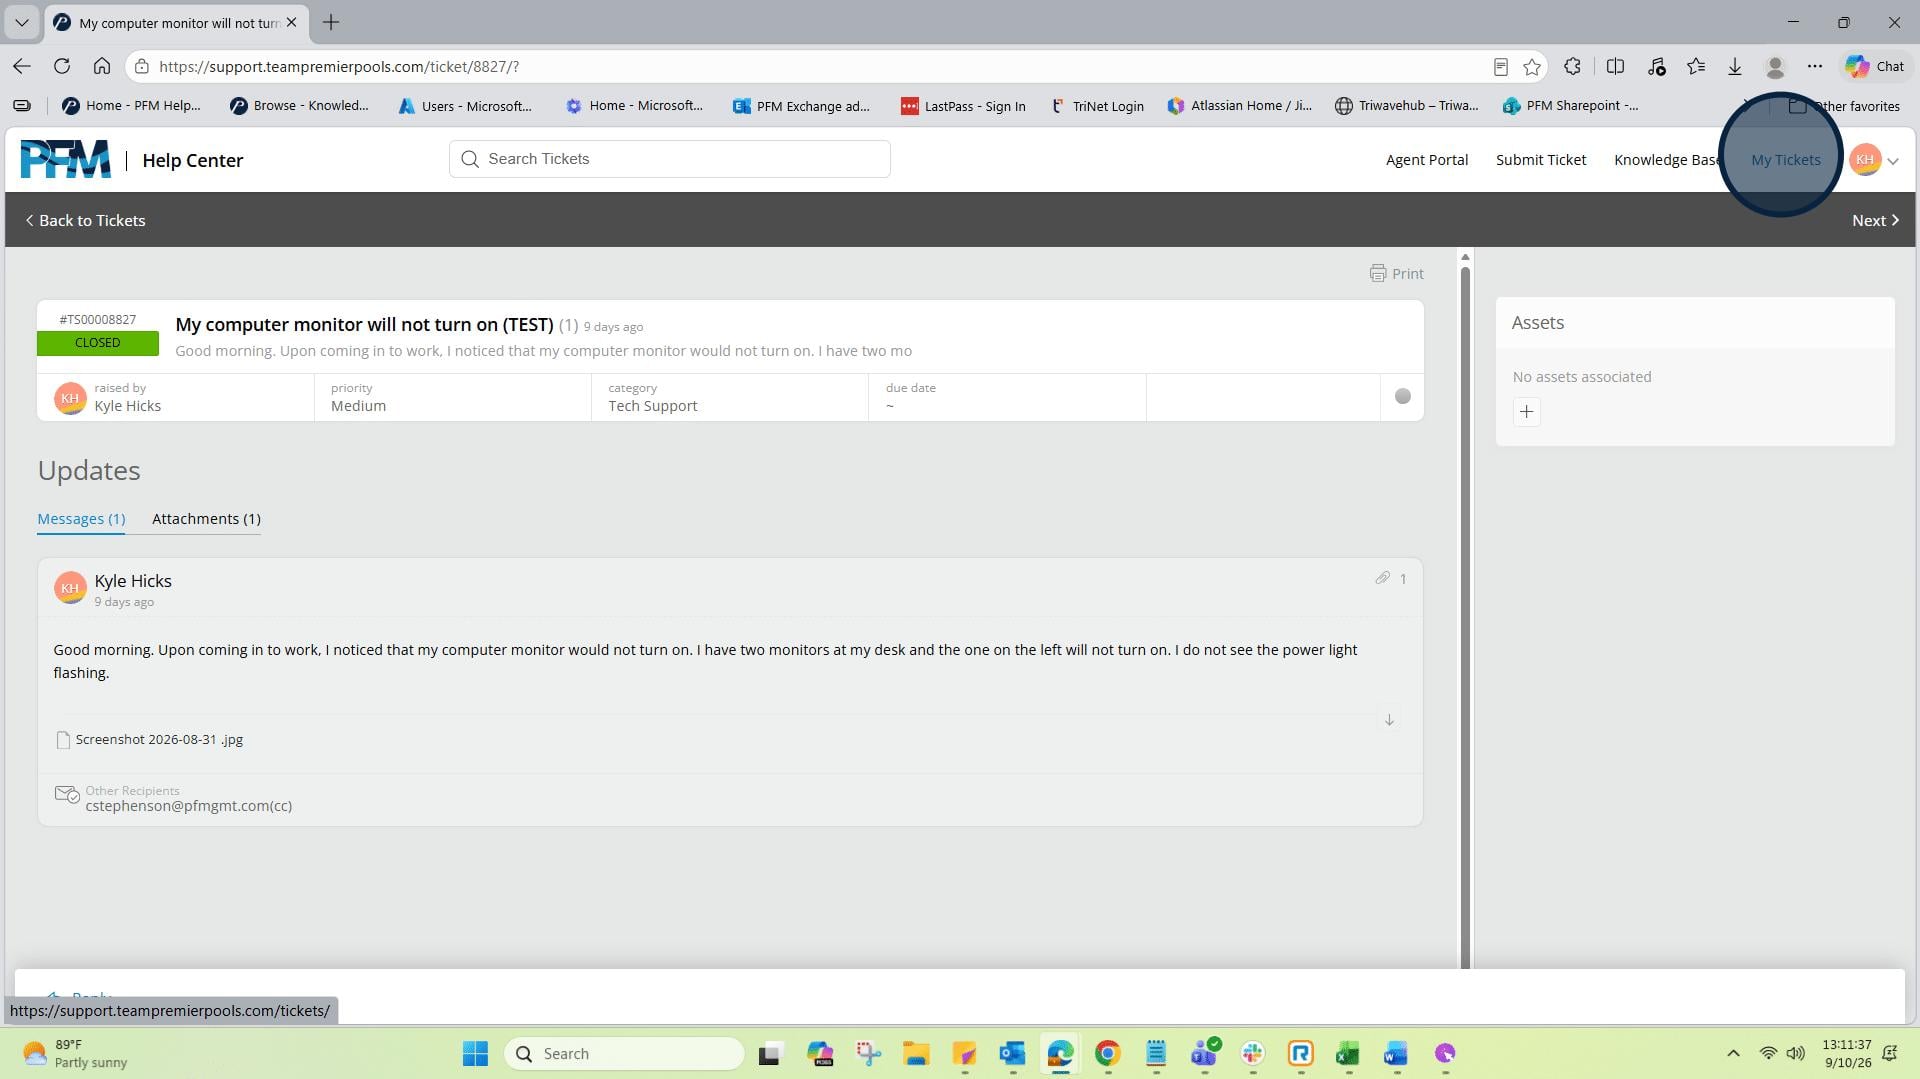
Task: Open the PFM logo home link
Action: pos(65,160)
